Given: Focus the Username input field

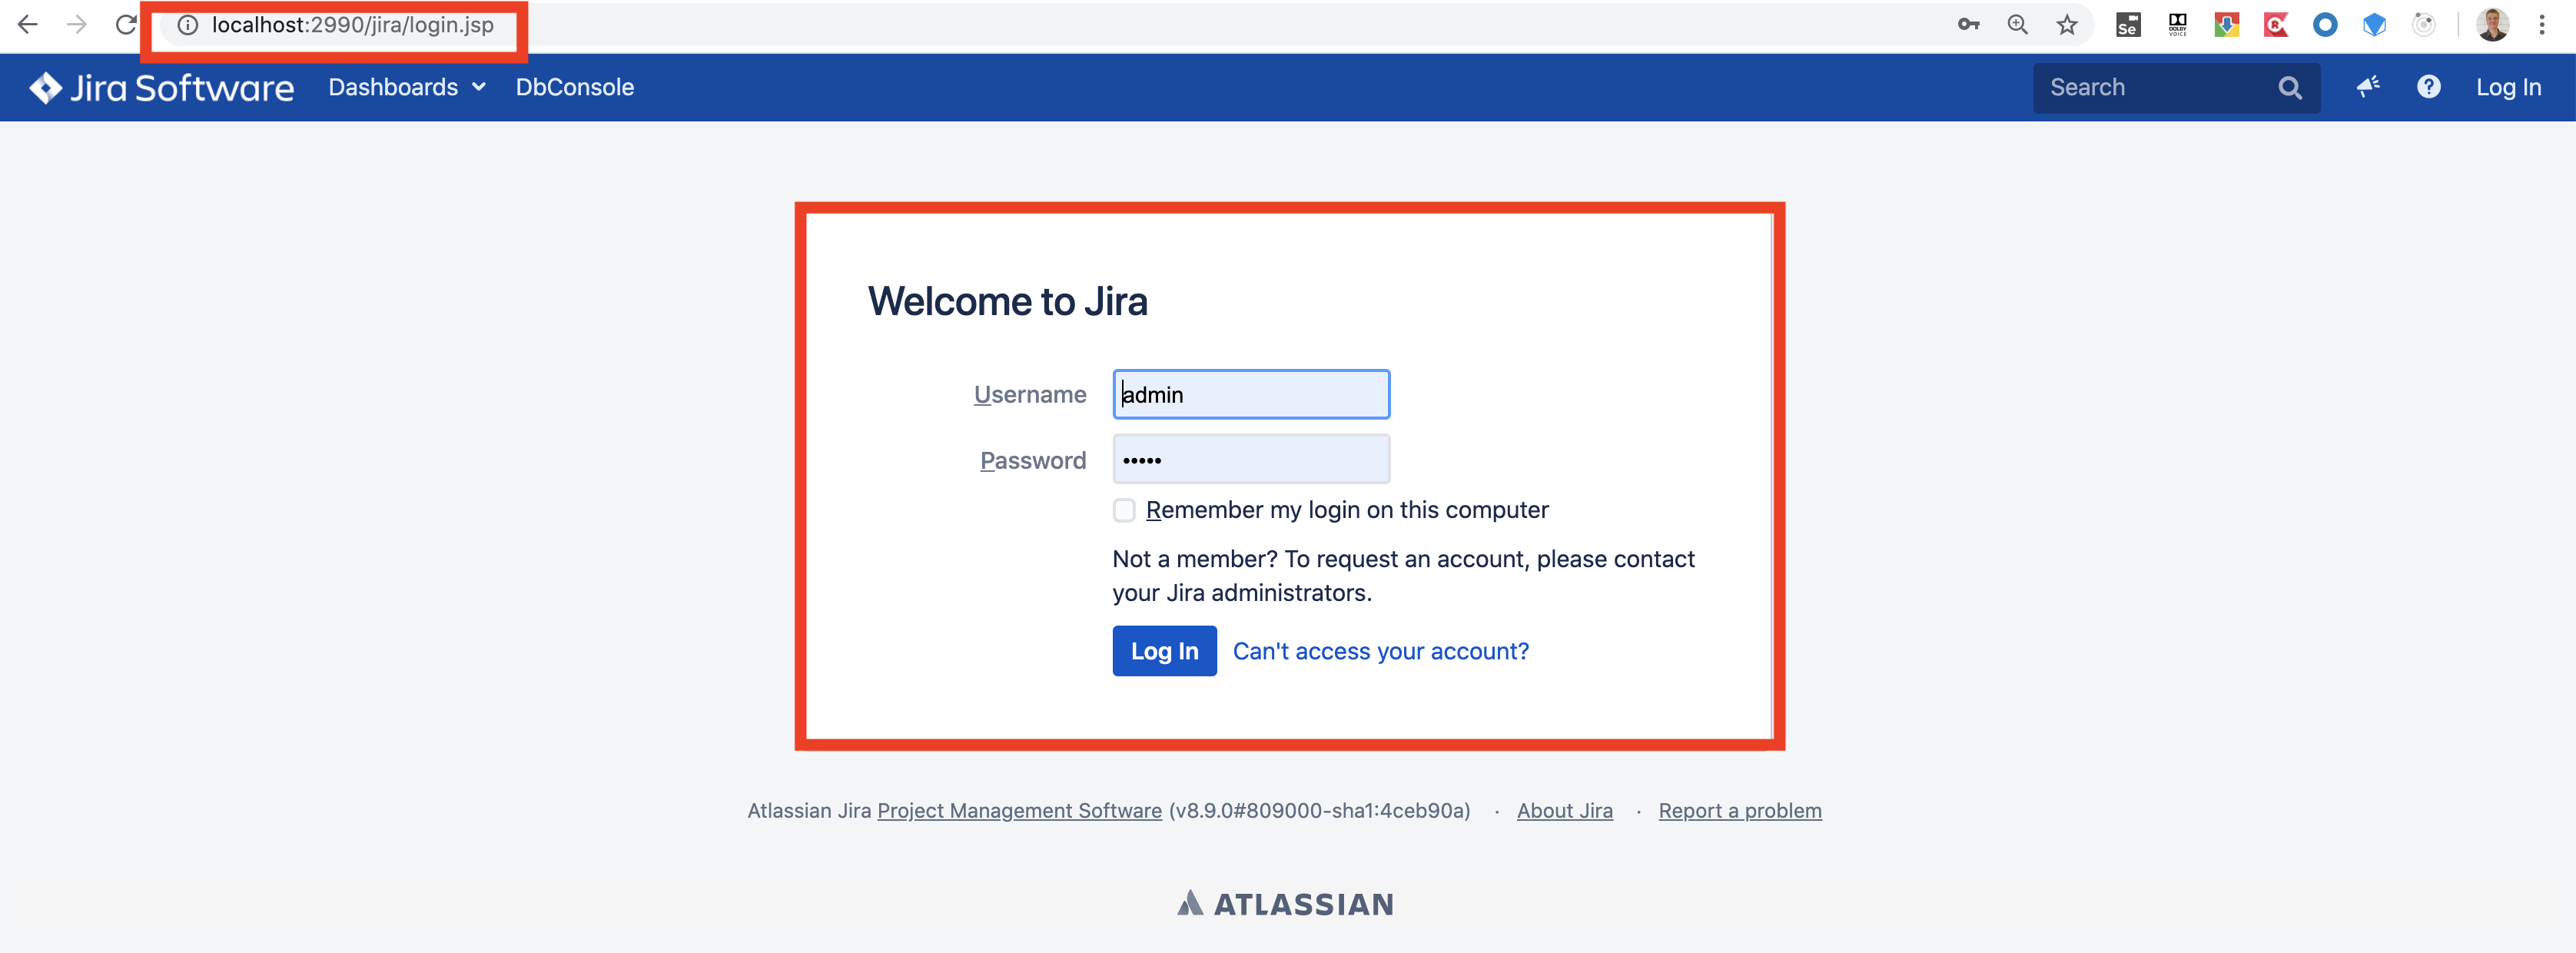Looking at the screenshot, I should pyautogui.click(x=1250, y=394).
